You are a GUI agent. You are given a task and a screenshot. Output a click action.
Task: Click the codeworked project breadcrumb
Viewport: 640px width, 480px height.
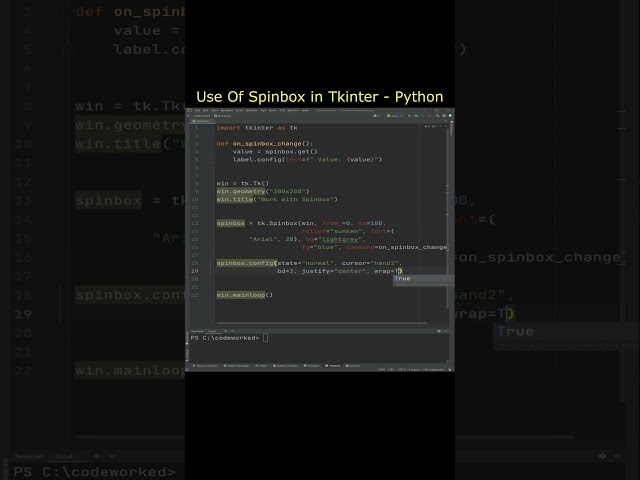202,116
